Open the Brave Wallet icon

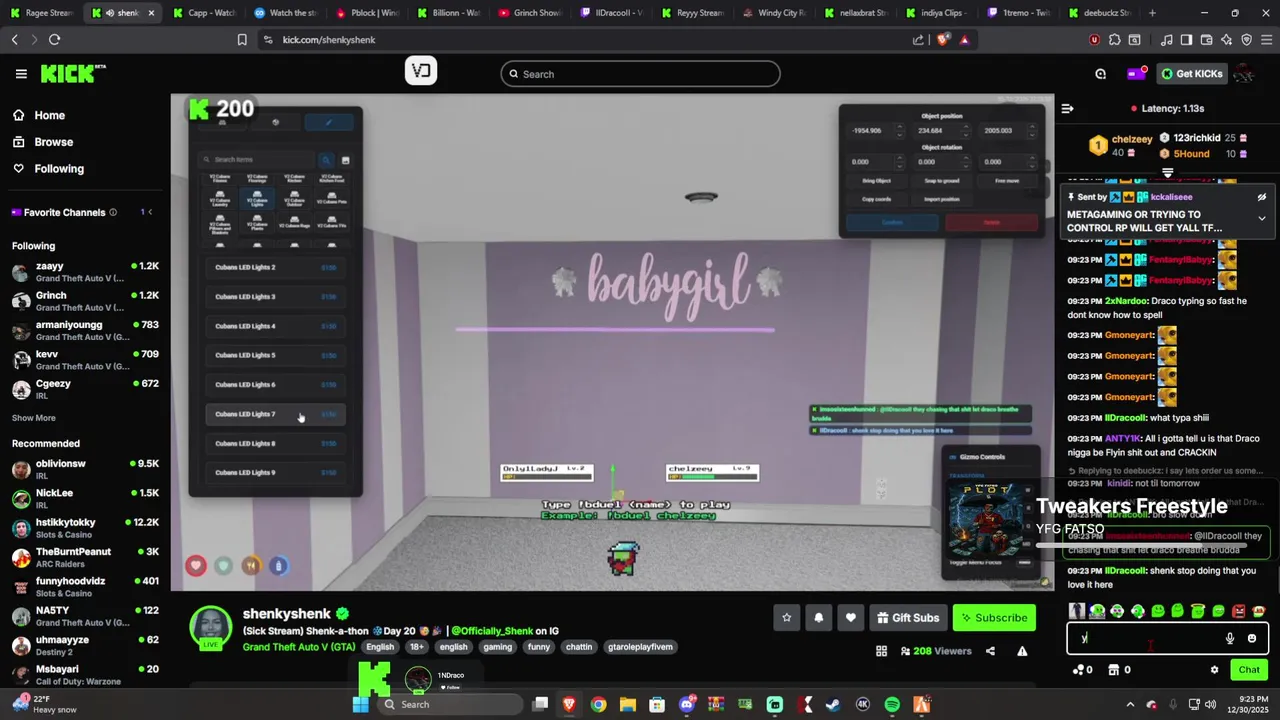[1206, 39]
